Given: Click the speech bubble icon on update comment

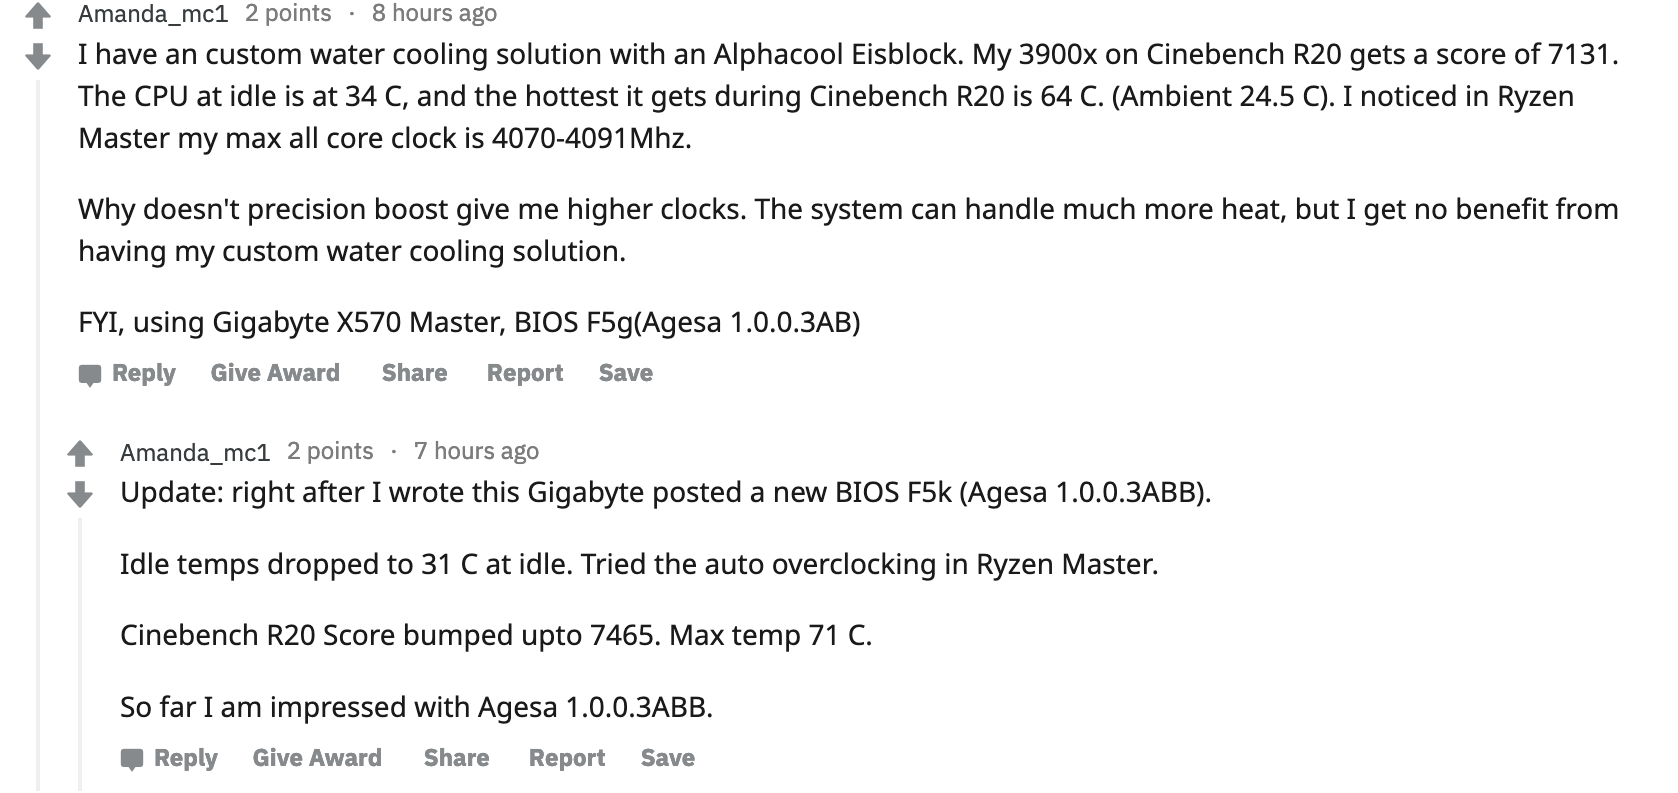Looking at the screenshot, I should pos(133,759).
